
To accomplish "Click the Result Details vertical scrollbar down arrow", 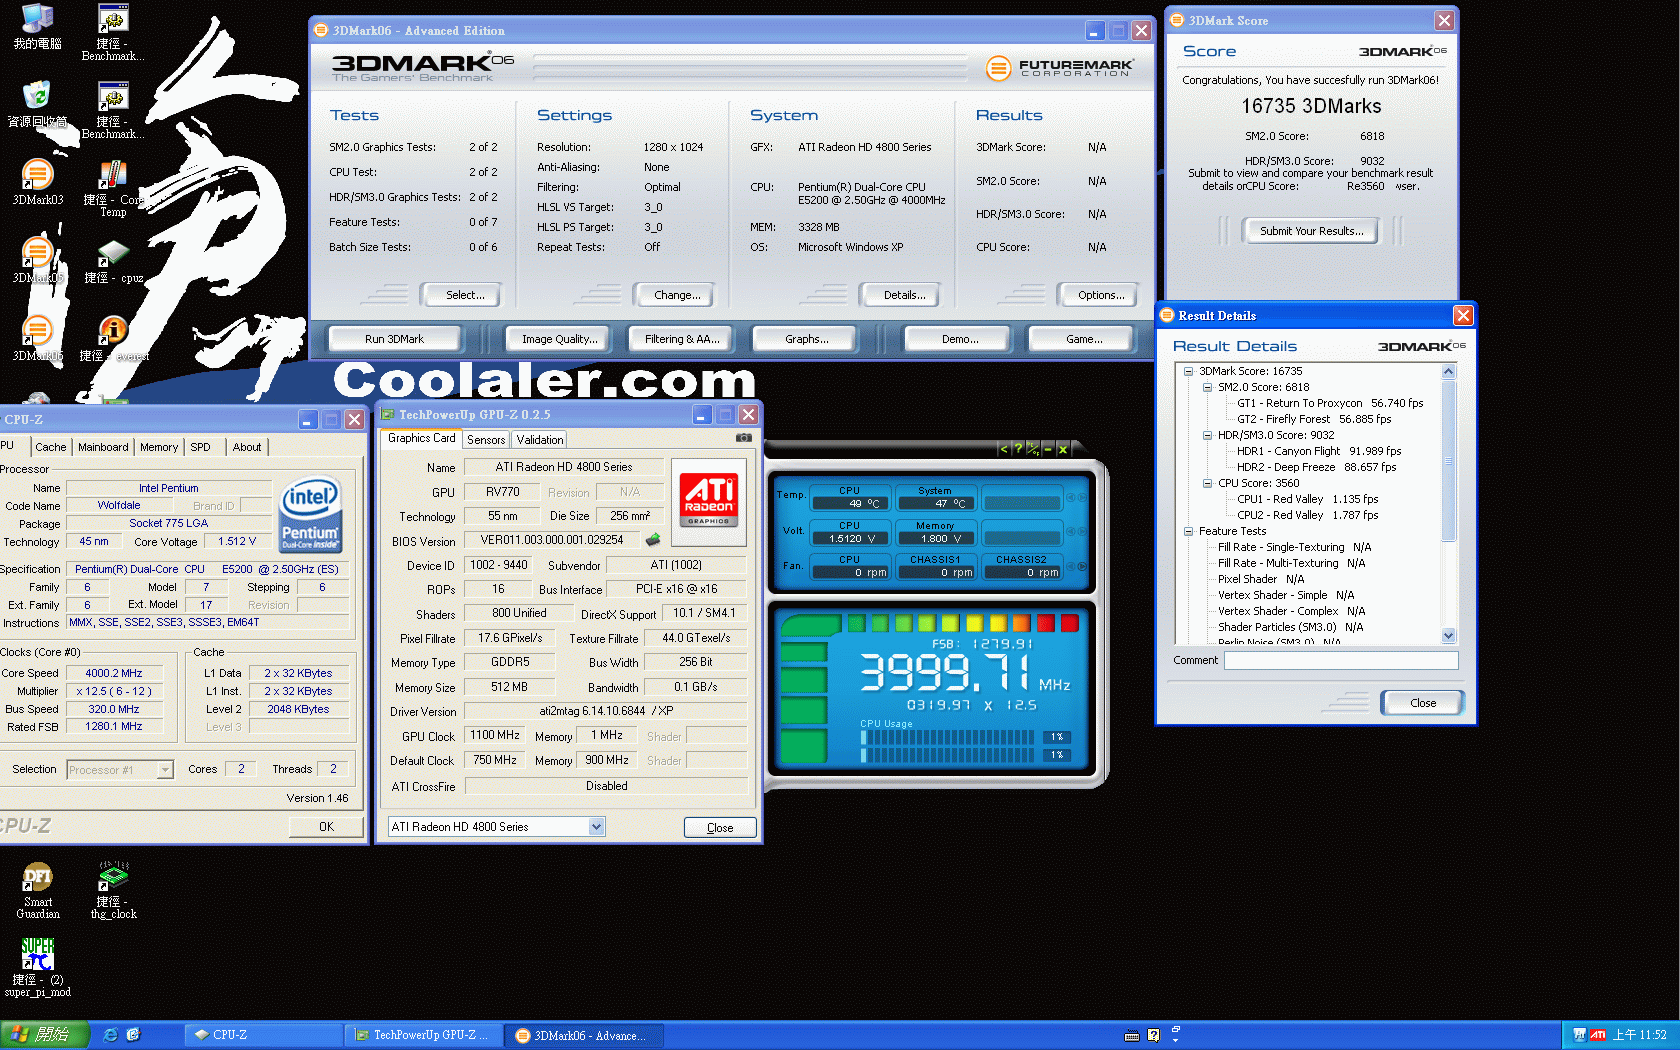I will pyautogui.click(x=1448, y=635).
